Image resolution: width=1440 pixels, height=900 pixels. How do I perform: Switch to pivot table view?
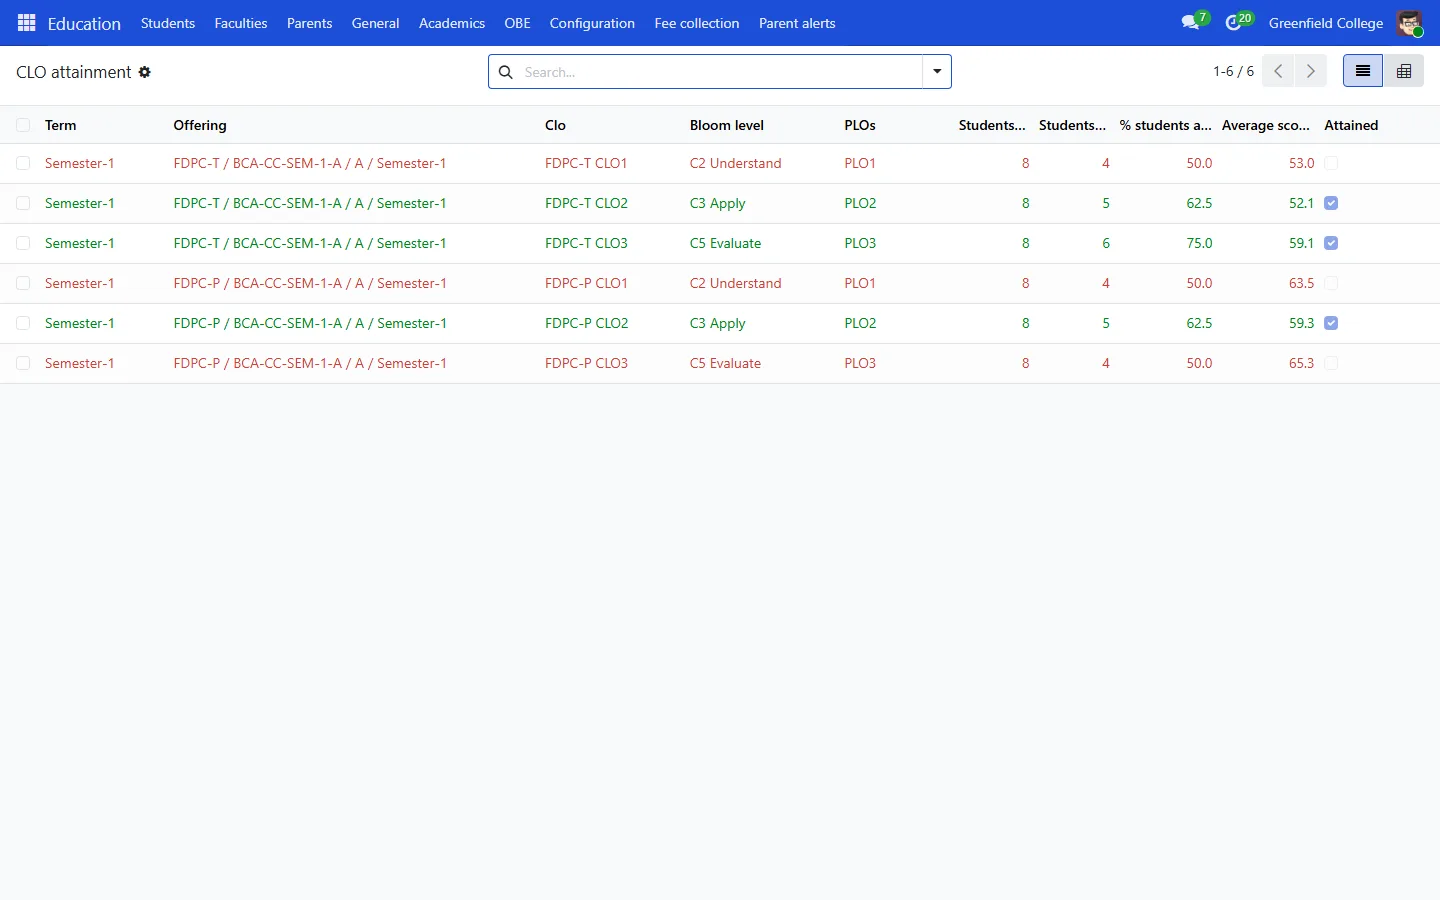tap(1404, 71)
